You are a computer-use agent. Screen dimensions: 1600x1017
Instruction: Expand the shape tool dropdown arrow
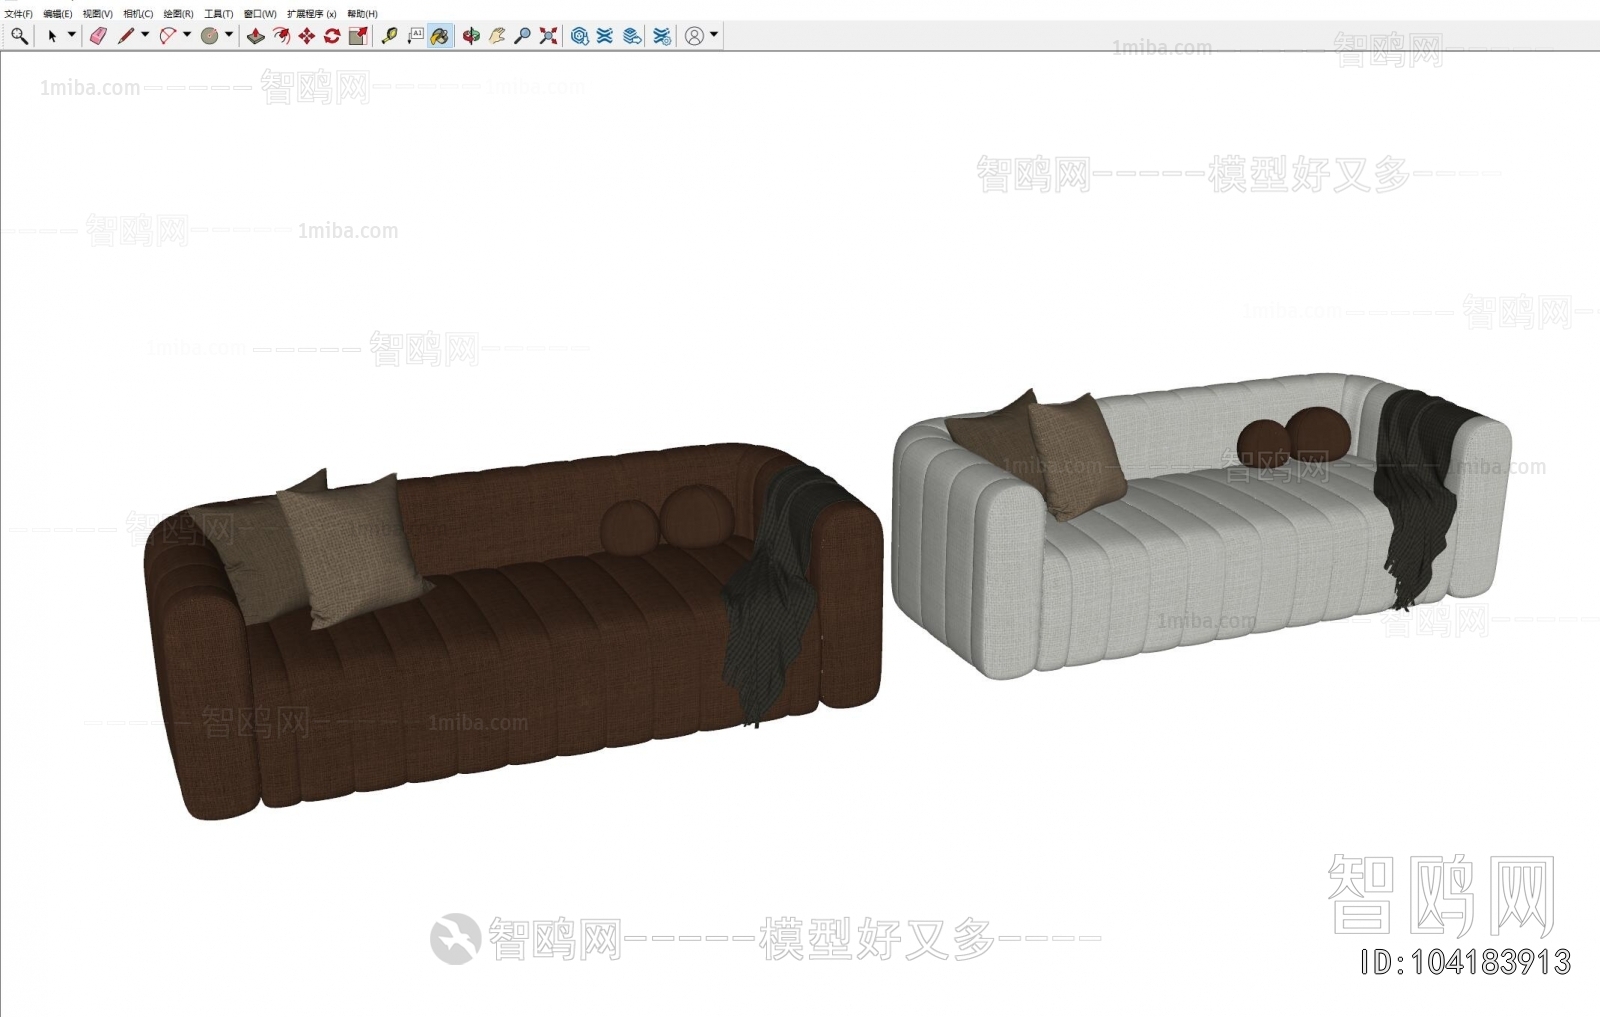(229, 35)
